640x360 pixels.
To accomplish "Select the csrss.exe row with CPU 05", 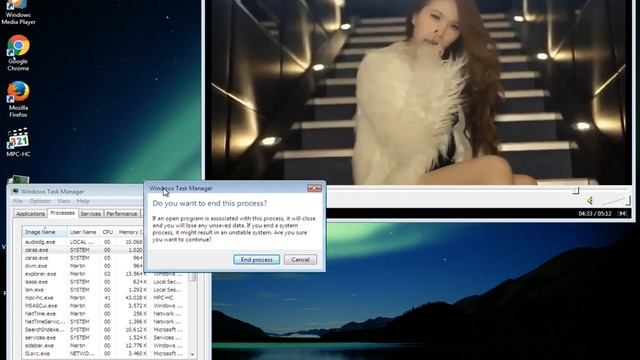I will tap(83, 258).
